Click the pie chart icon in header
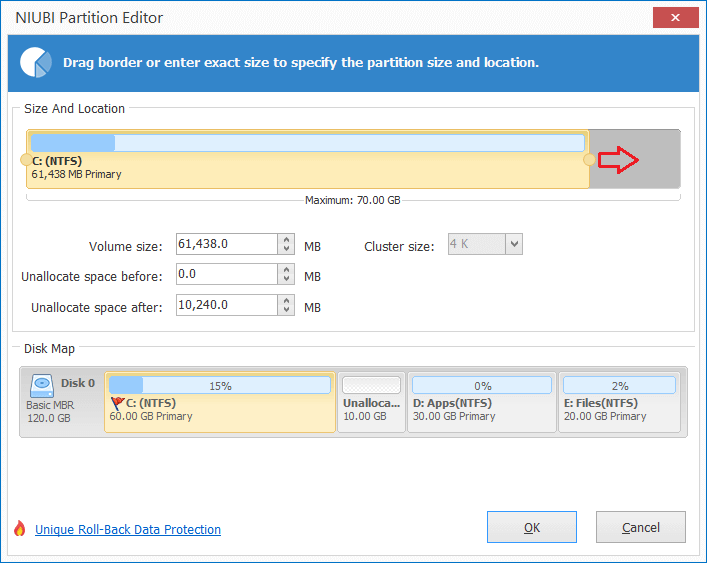Screen dimensions: 707x563 [x=36, y=62]
